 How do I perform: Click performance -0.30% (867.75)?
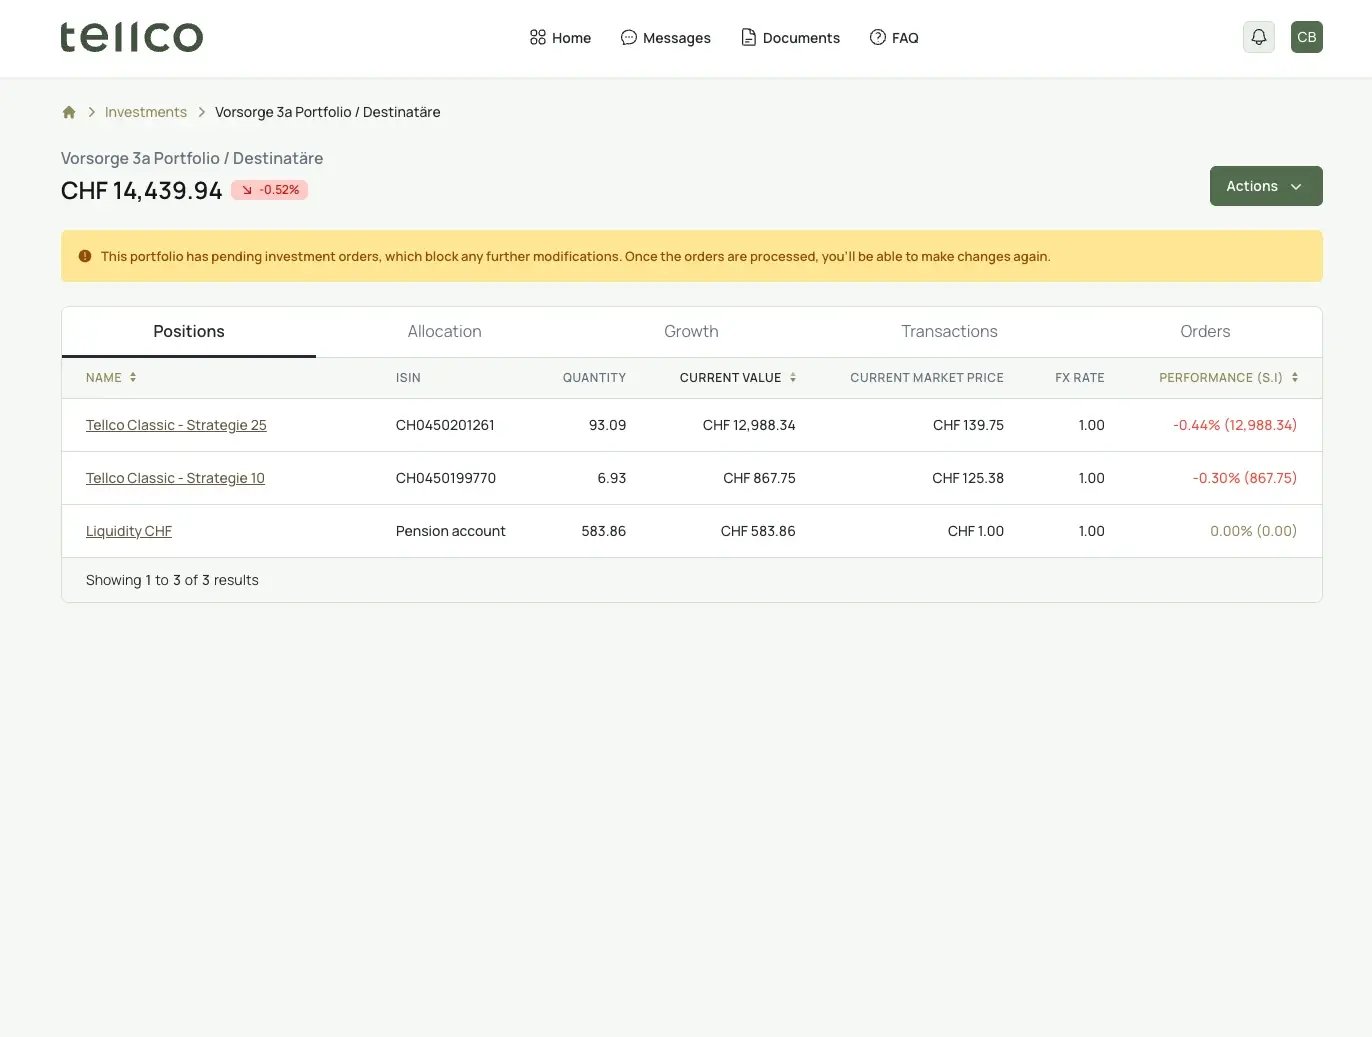coord(1245,478)
